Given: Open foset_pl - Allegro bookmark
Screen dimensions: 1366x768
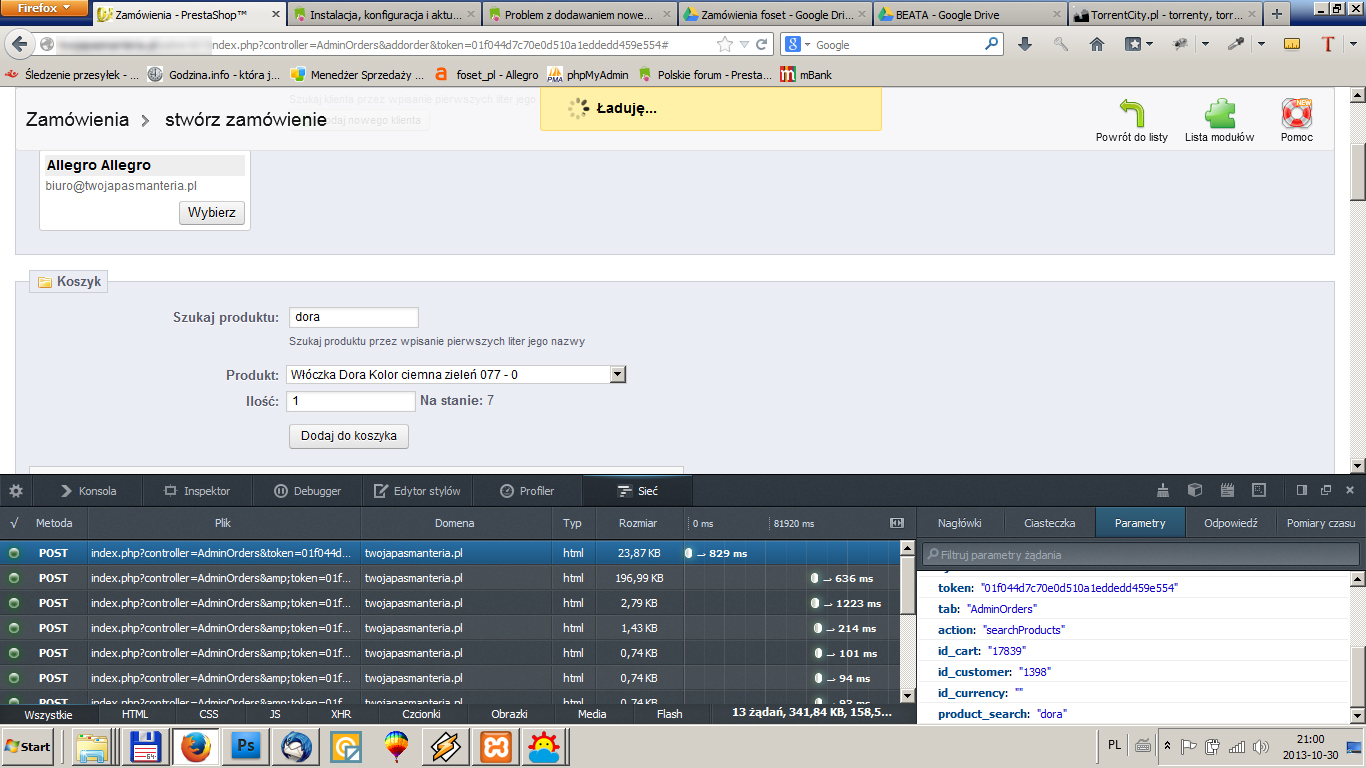Looking at the screenshot, I should pos(486,75).
